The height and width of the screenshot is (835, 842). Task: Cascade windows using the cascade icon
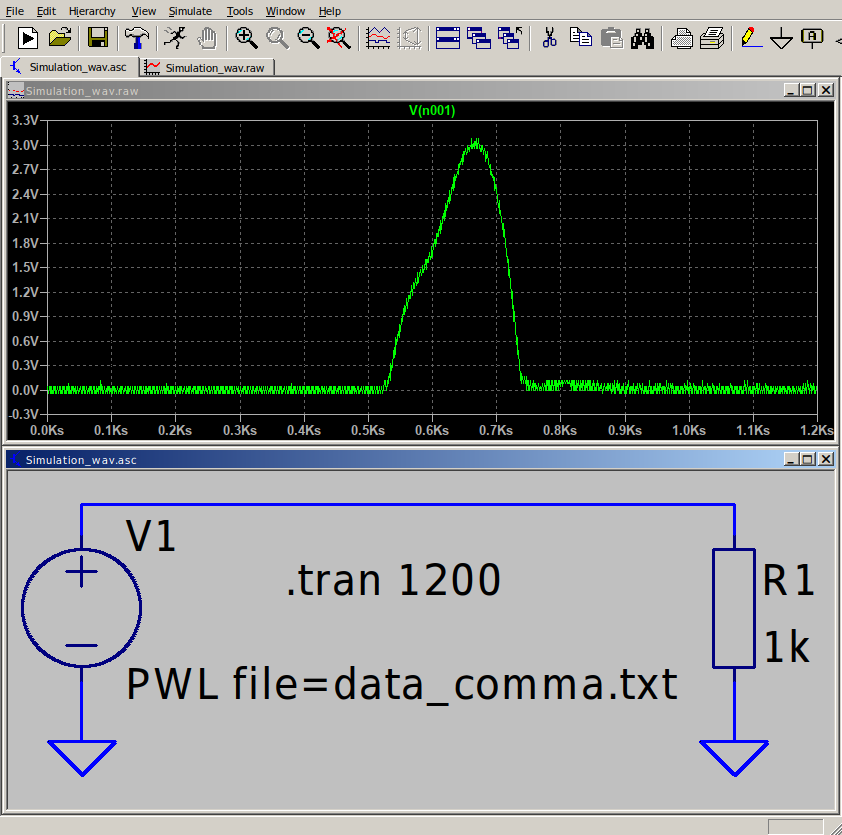point(479,38)
